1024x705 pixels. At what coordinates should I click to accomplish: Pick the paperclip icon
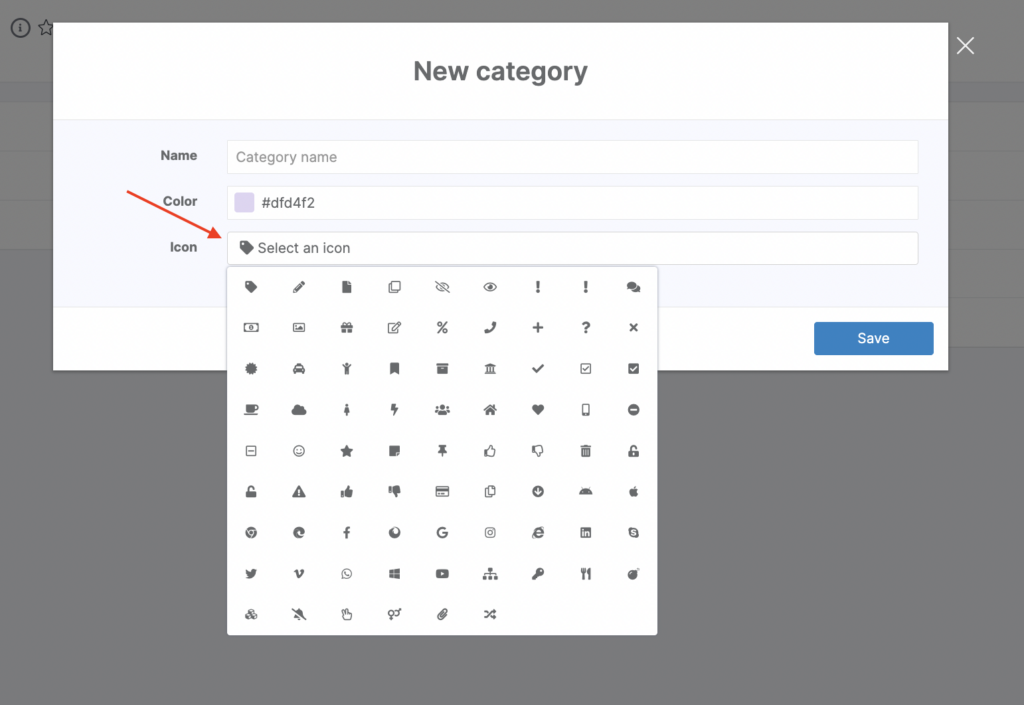(x=442, y=614)
